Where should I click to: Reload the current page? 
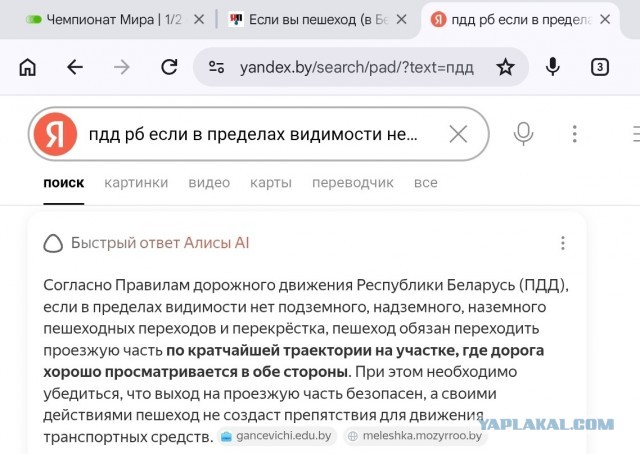click(x=169, y=67)
